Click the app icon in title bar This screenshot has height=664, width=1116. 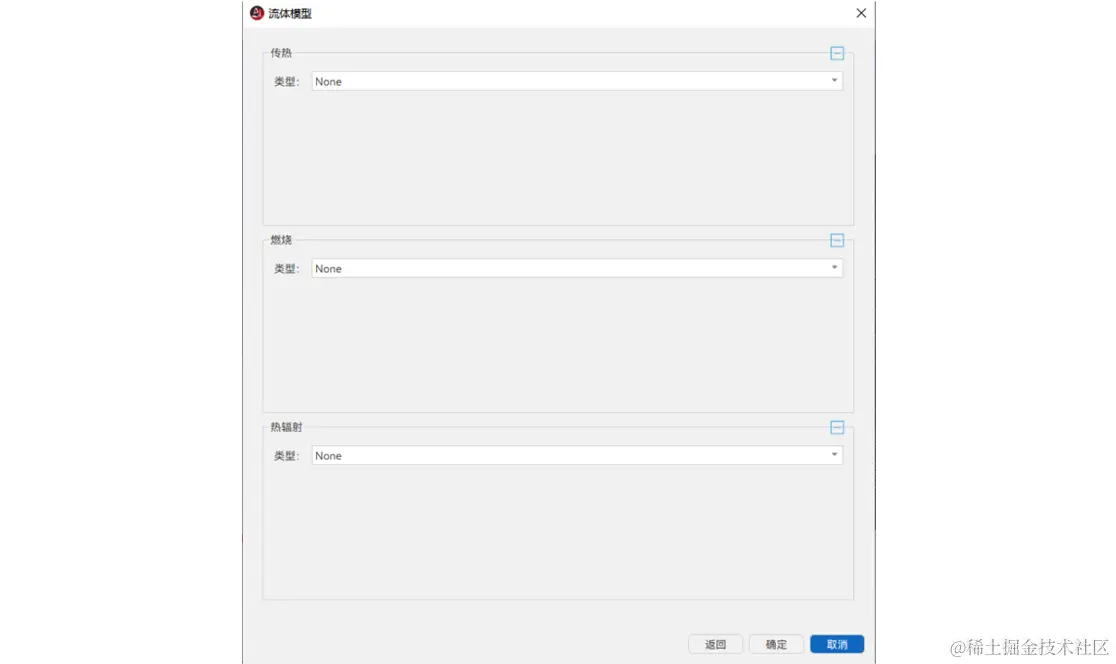click(257, 13)
